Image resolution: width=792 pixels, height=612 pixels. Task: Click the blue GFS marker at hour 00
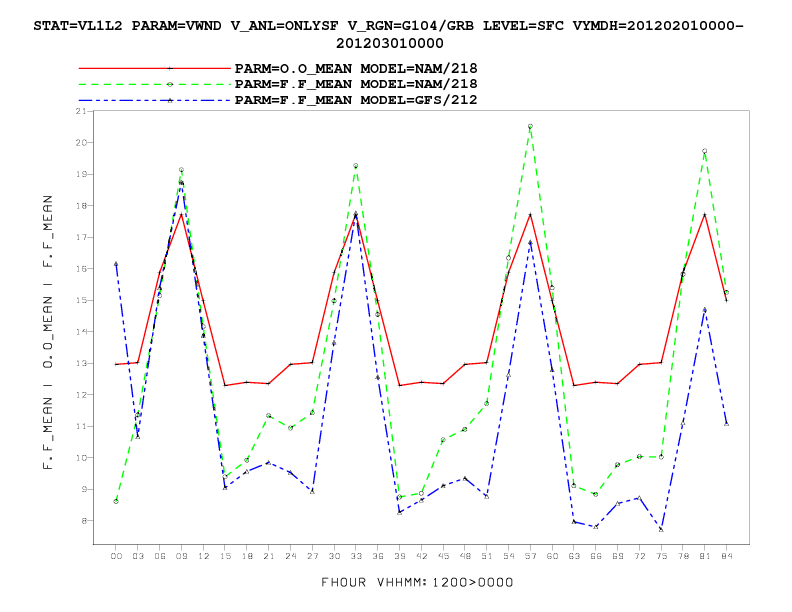point(116,264)
